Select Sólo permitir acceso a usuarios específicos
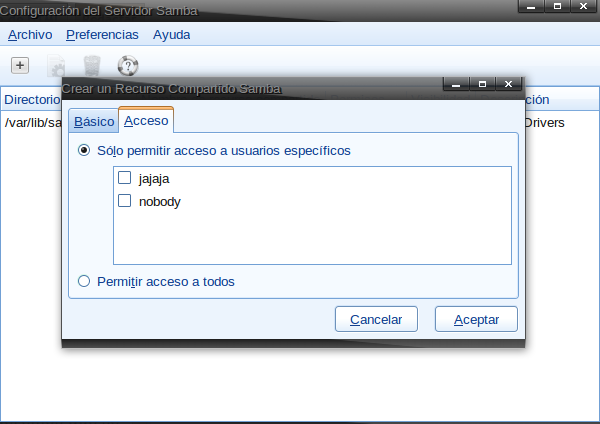The image size is (600, 424). 84,151
